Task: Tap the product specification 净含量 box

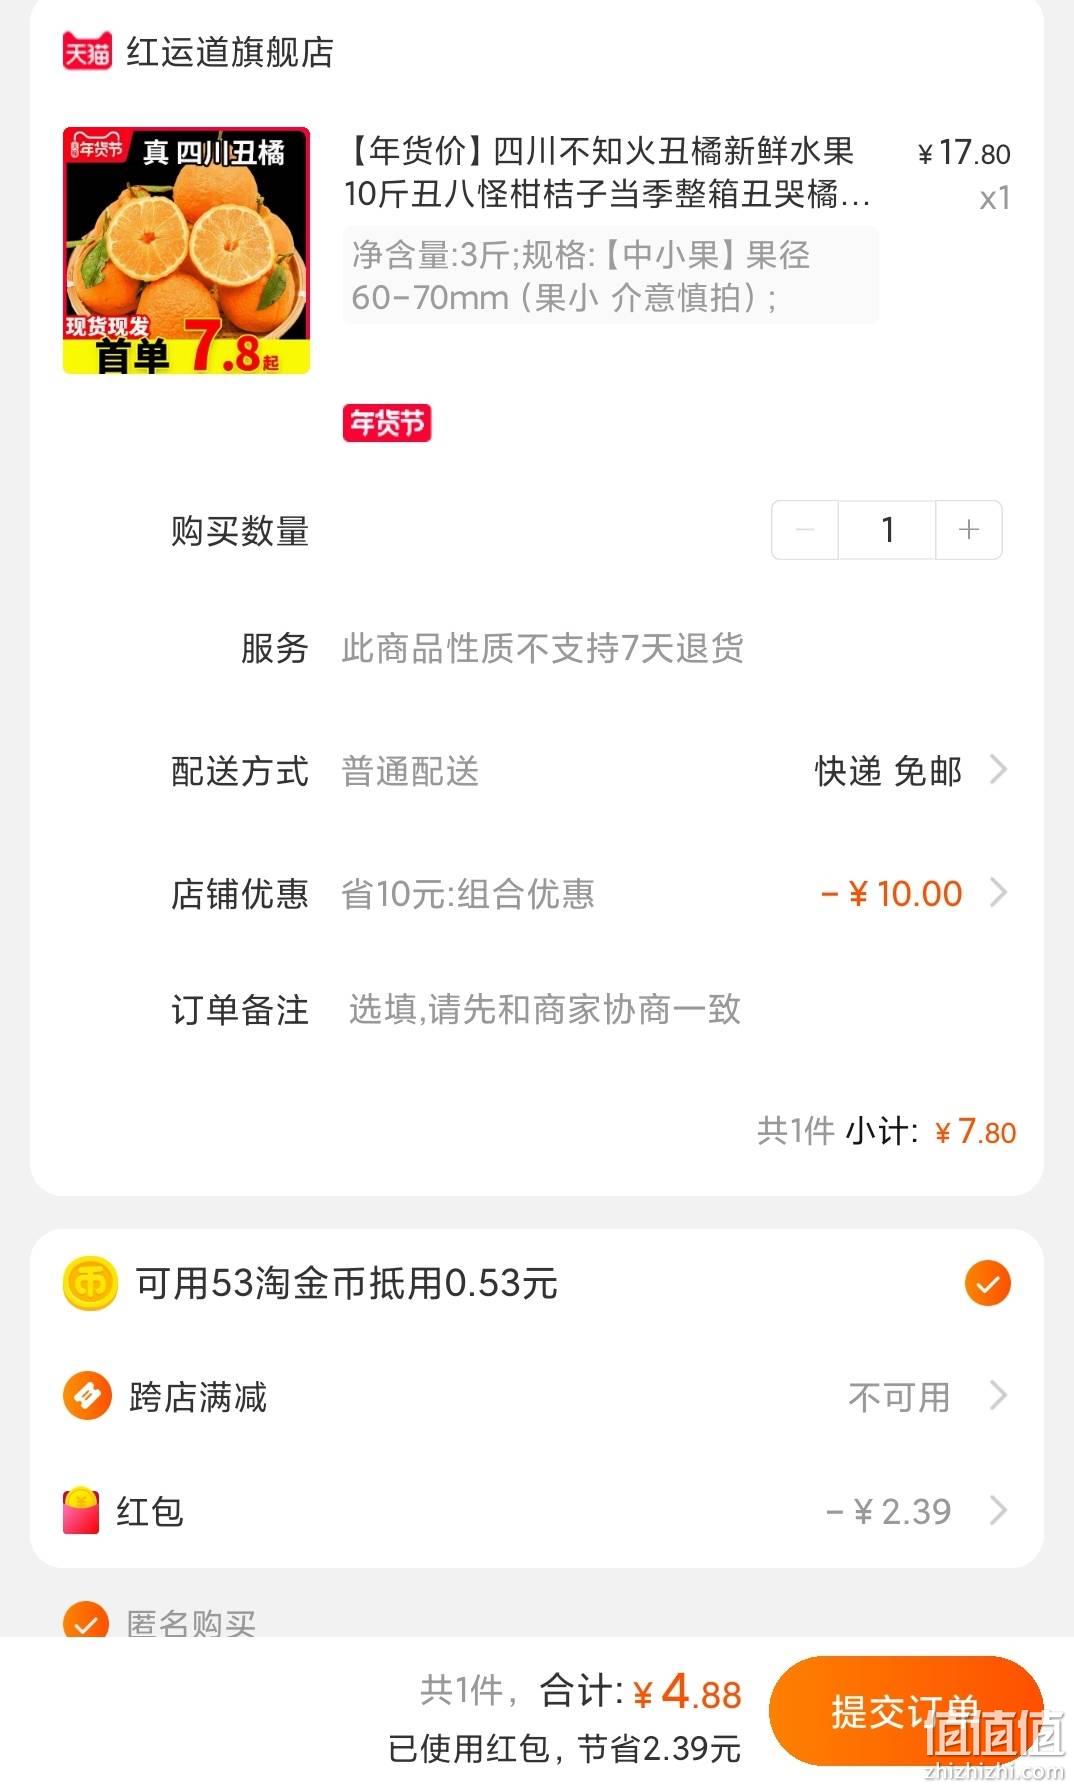Action: pos(610,275)
